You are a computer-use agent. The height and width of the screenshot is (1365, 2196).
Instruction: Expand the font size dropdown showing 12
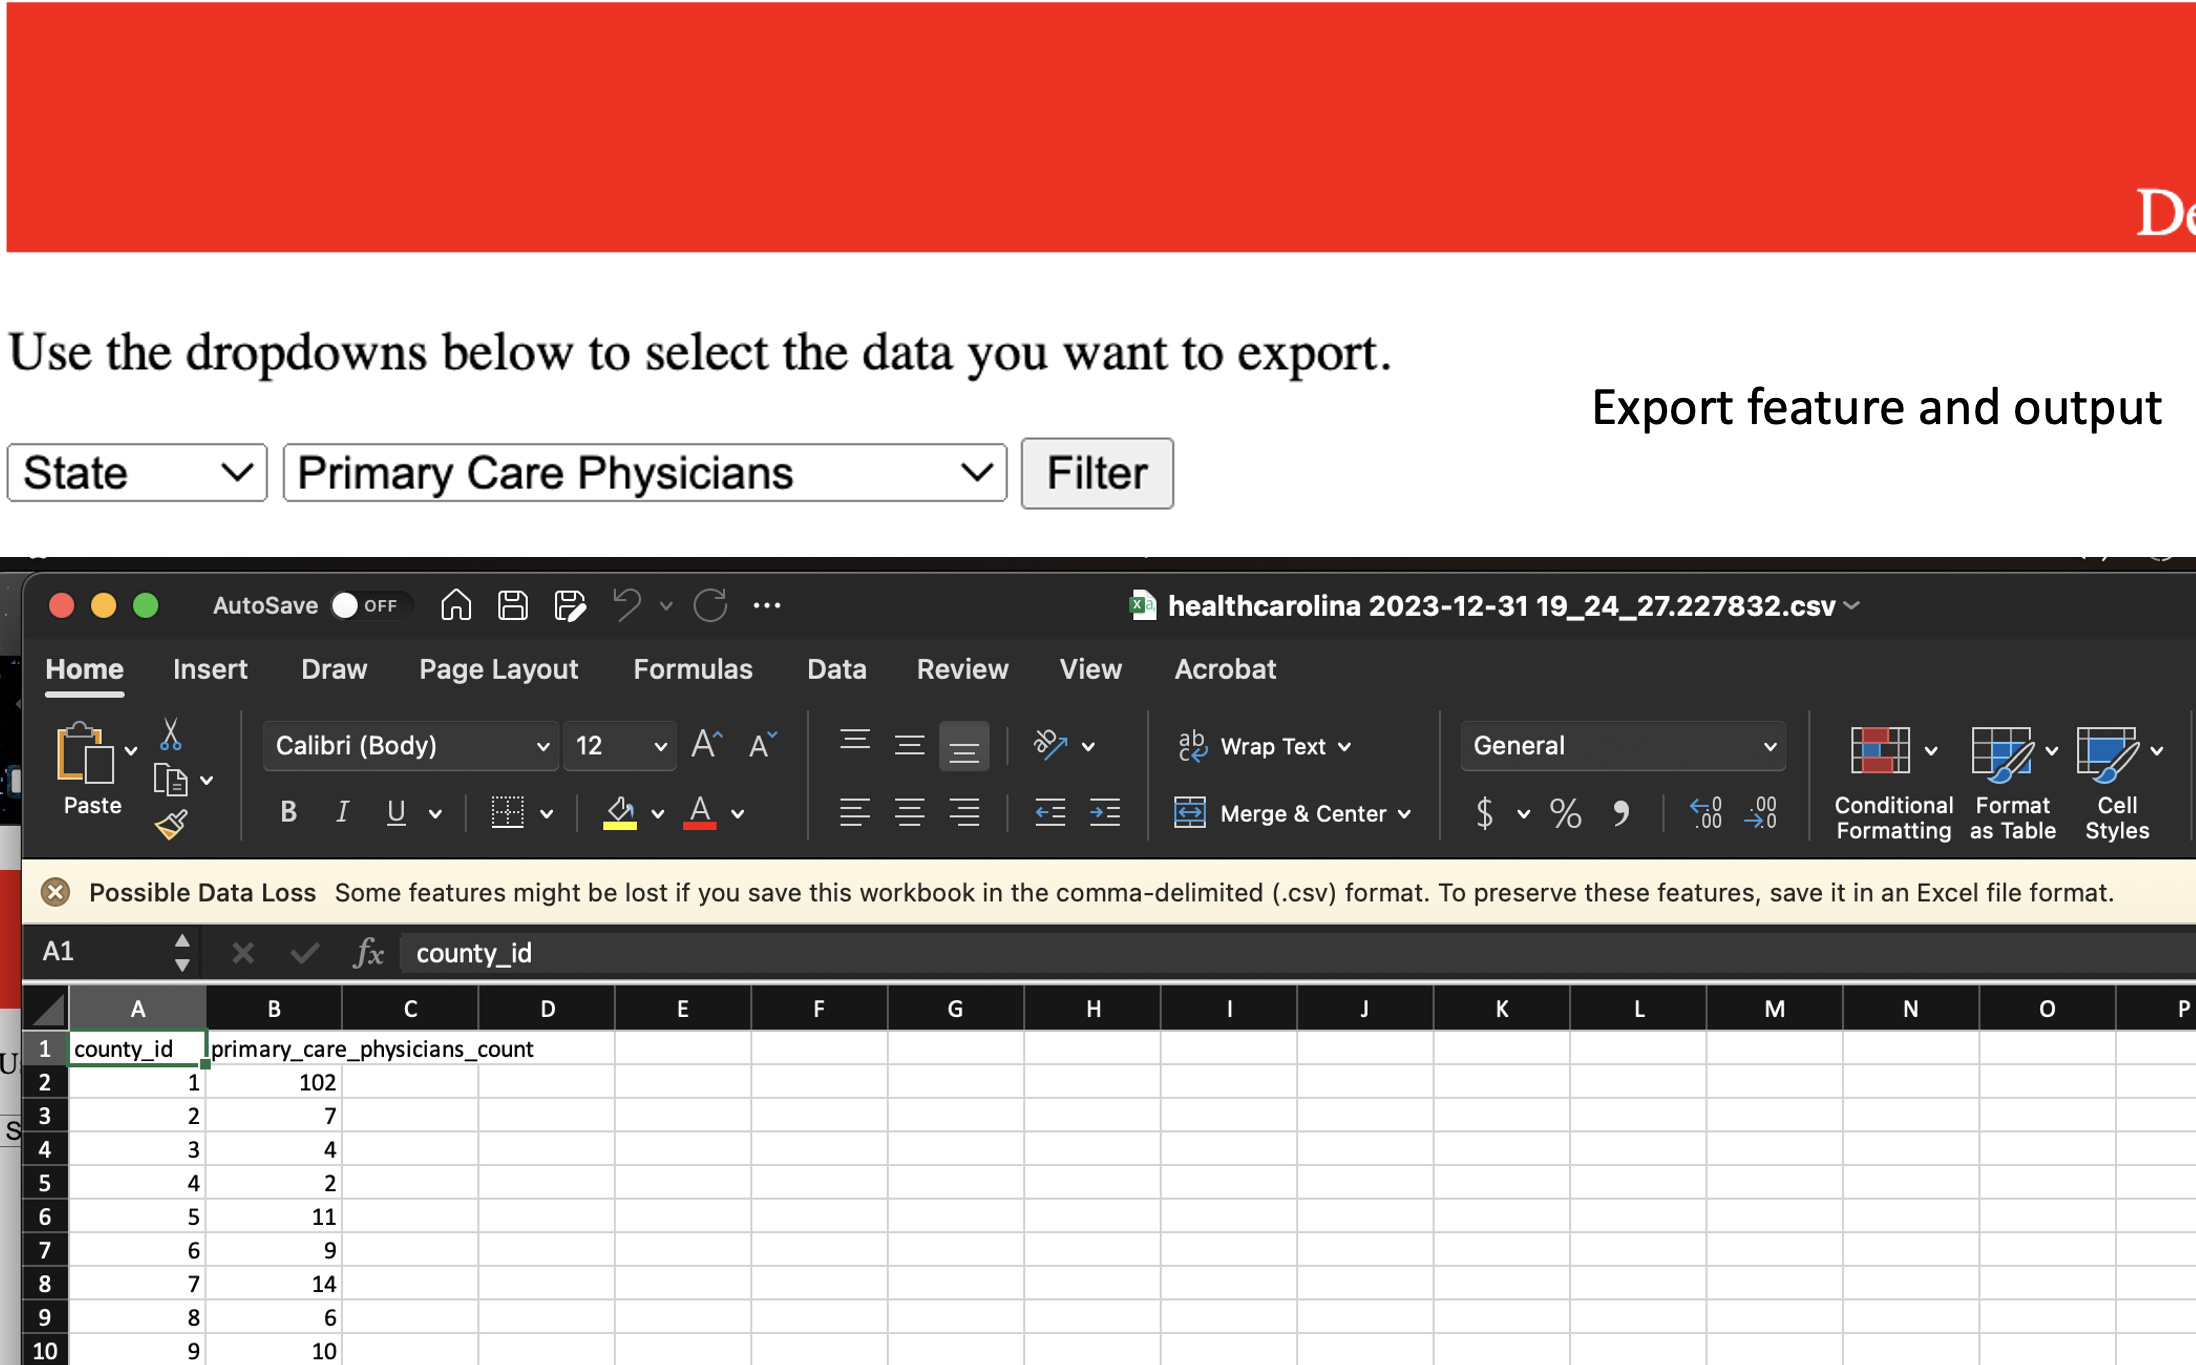pos(659,745)
